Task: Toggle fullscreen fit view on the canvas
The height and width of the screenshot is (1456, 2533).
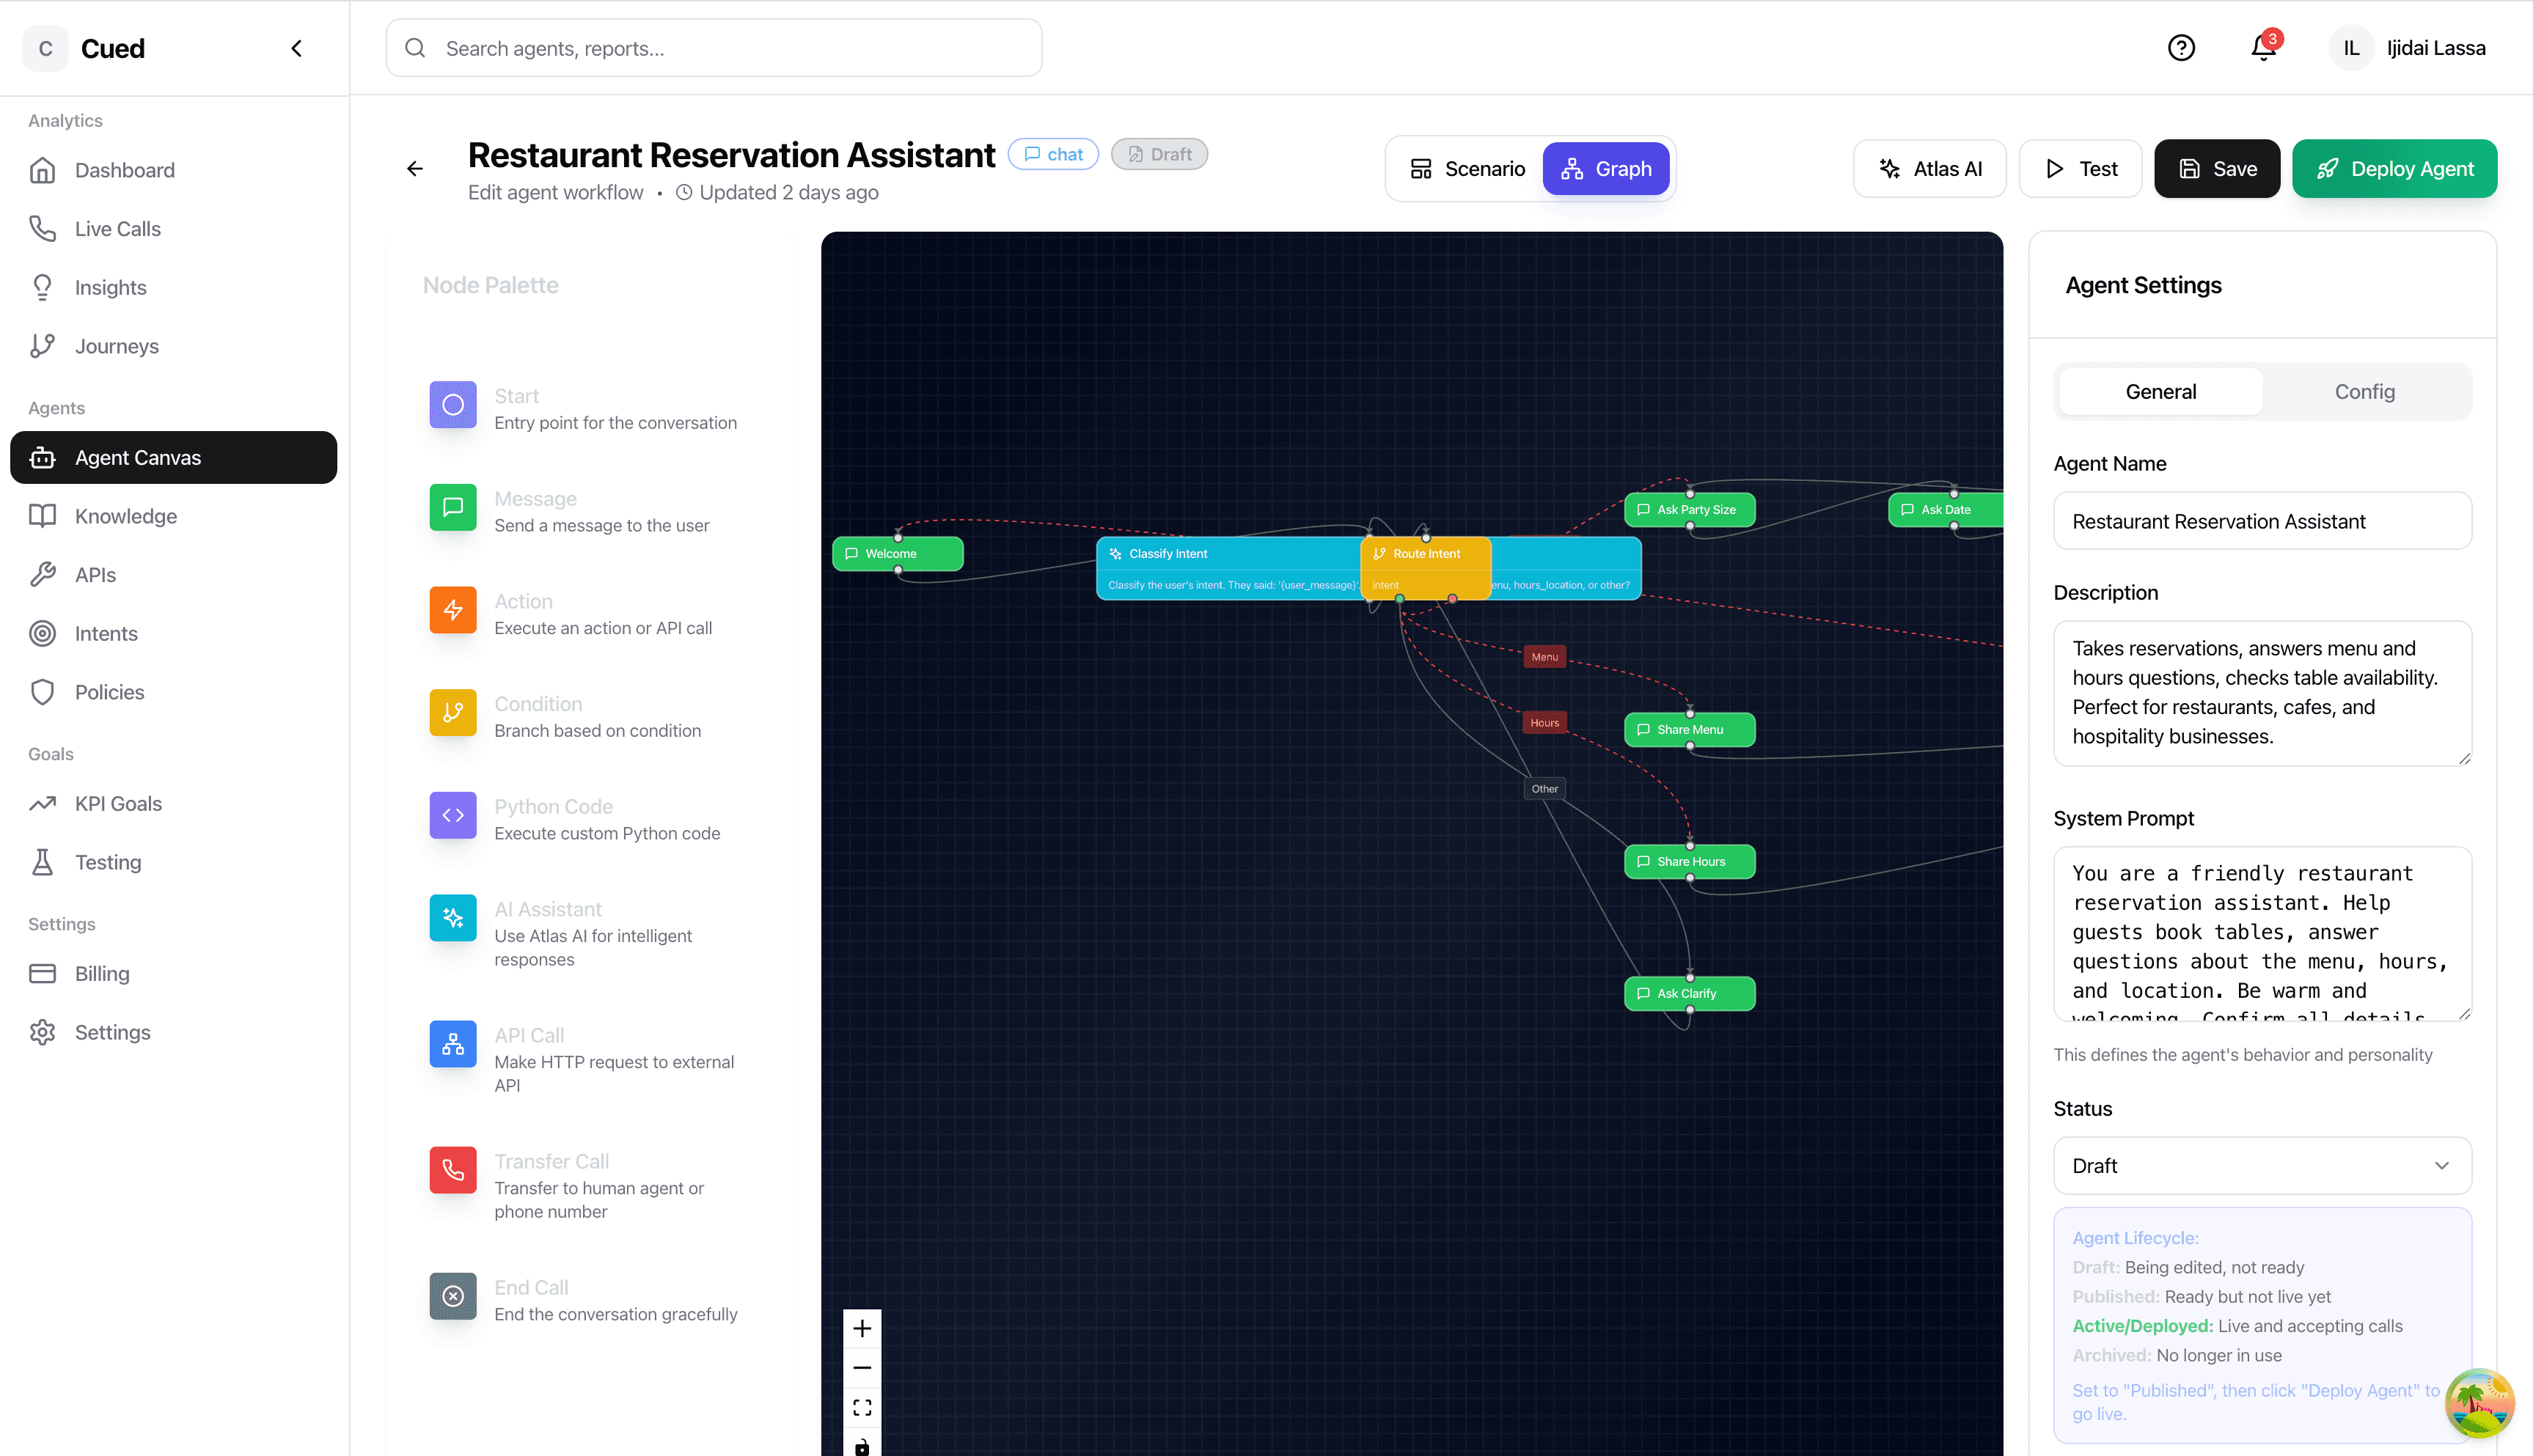Action: 861,1406
